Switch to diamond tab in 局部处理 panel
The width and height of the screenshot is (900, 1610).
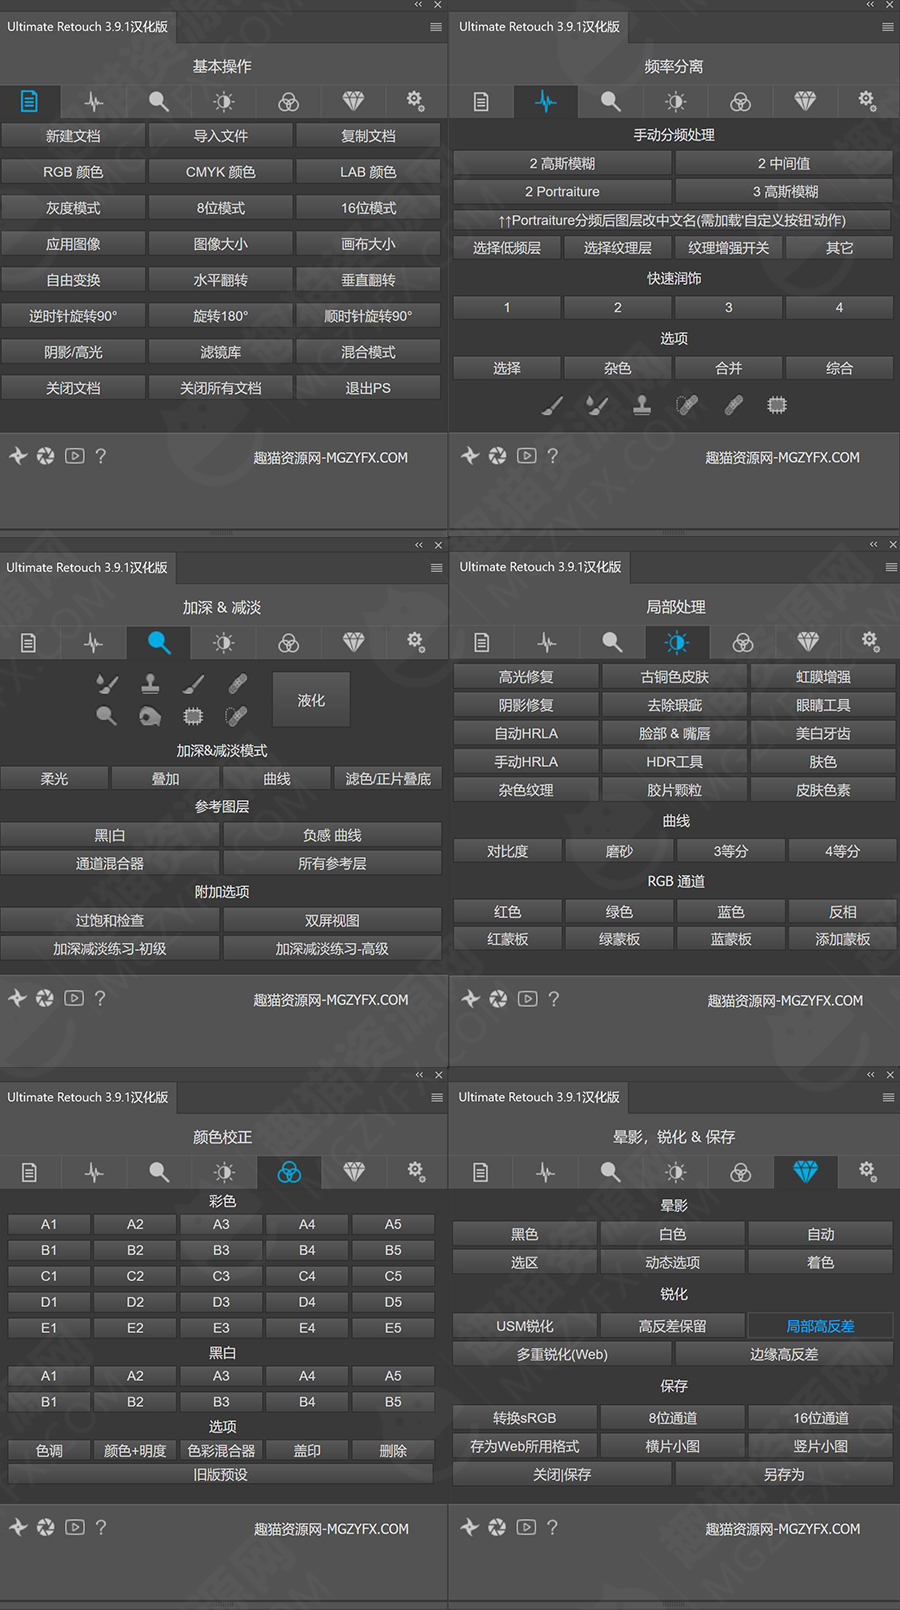pyautogui.click(x=808, y=642)
